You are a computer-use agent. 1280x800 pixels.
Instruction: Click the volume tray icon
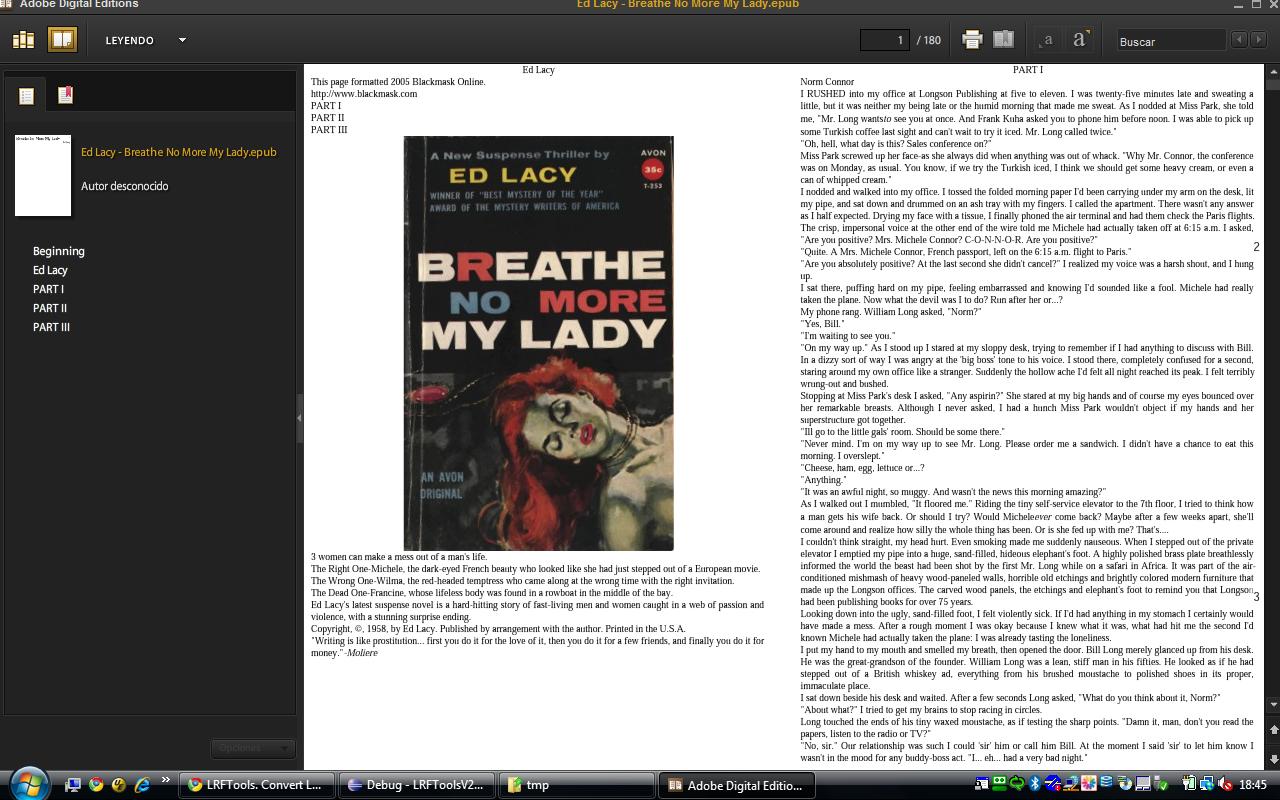coord(1227,784)
